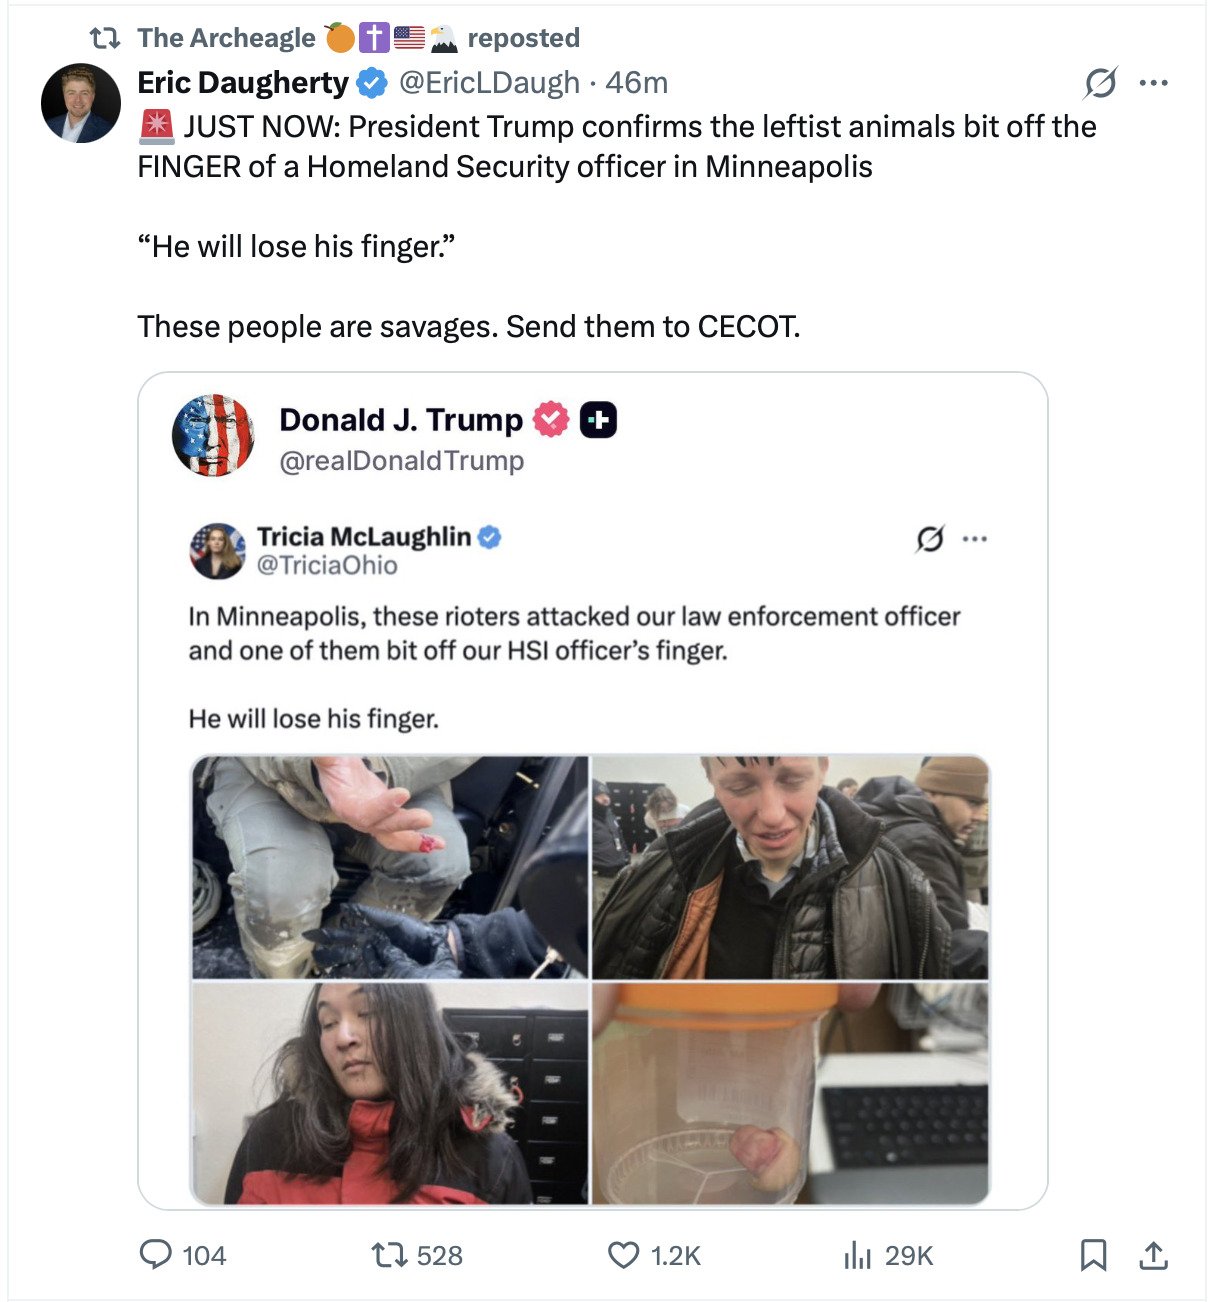Open the three-dot more menu on post

click(x=1153, y=83)
